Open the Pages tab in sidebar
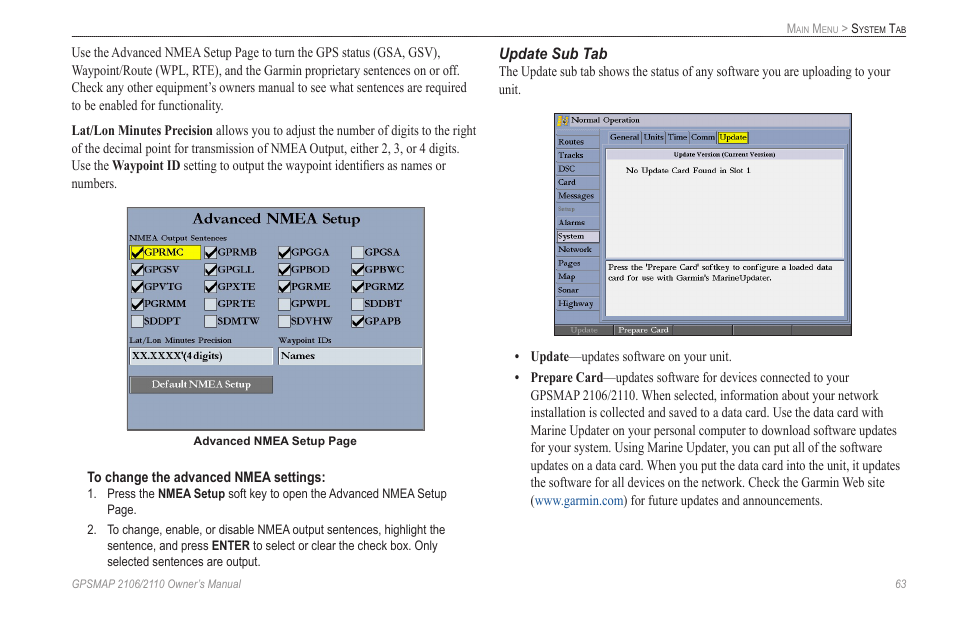This screenshot has height=621, width=954. (x=577, y=263)
